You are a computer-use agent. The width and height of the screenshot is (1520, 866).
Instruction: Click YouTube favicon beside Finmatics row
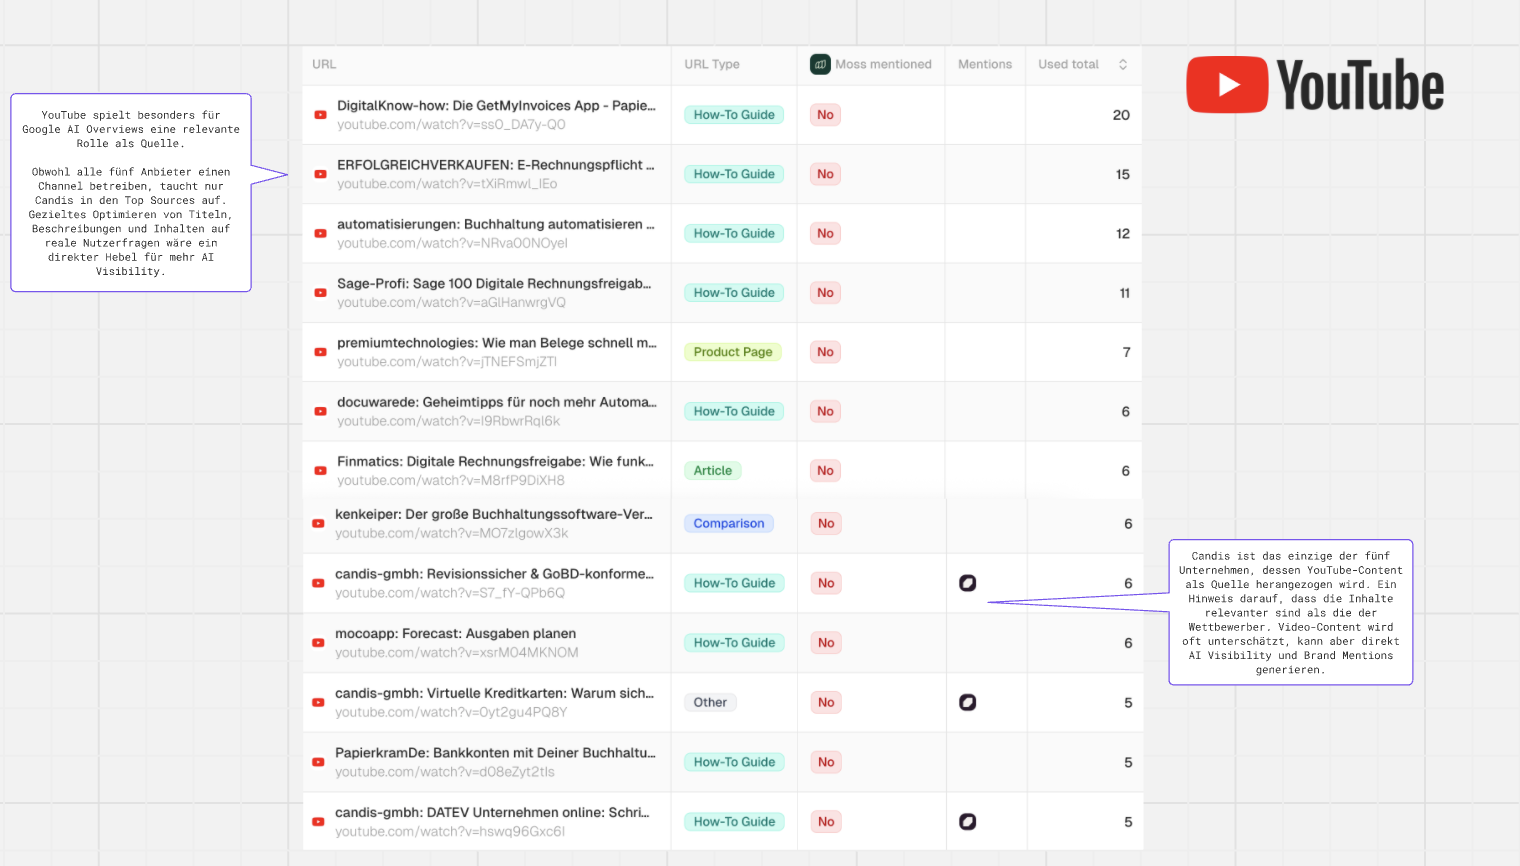pyautogui.click(x=320, y=471)
